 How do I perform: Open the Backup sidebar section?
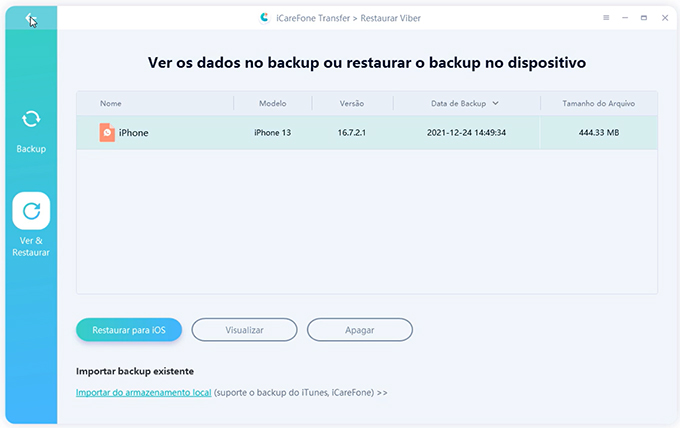tap(31, 131)
